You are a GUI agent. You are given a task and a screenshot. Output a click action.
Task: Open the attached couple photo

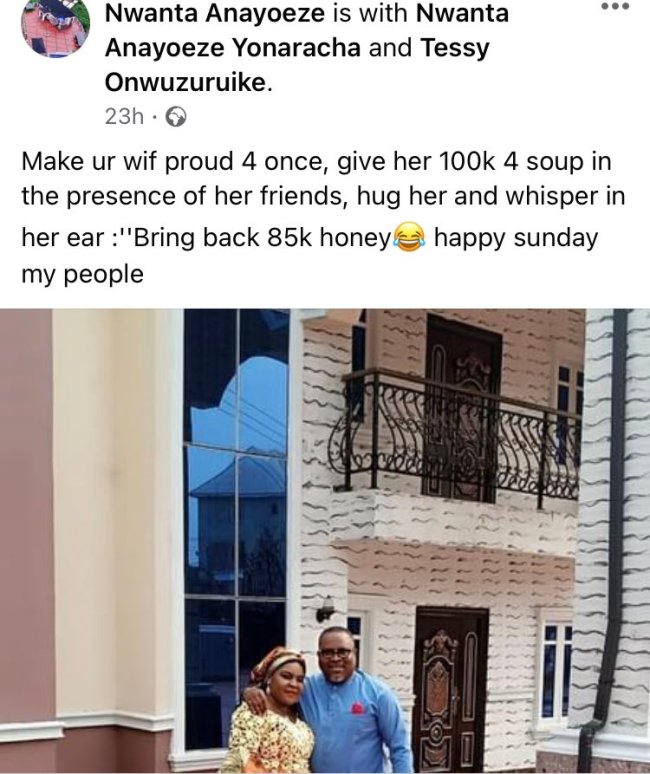325,541
